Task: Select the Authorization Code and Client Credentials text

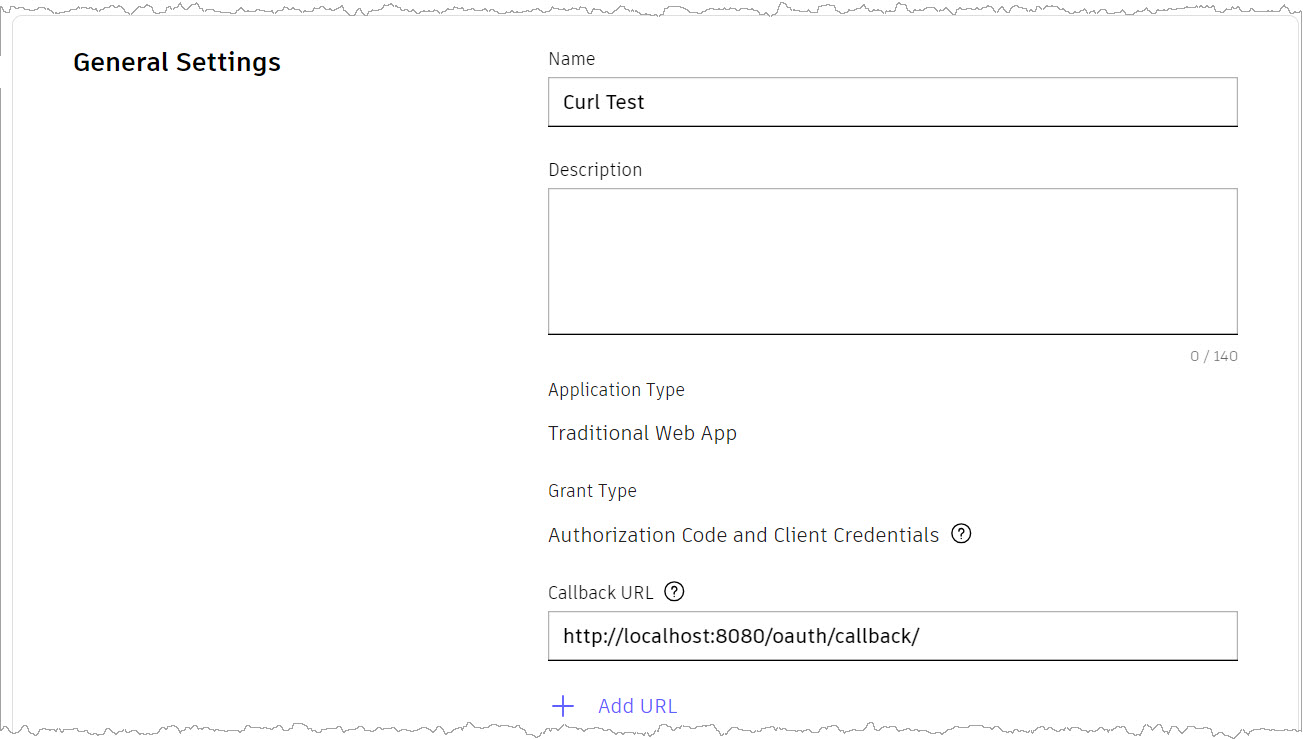Action: [743, 535]
